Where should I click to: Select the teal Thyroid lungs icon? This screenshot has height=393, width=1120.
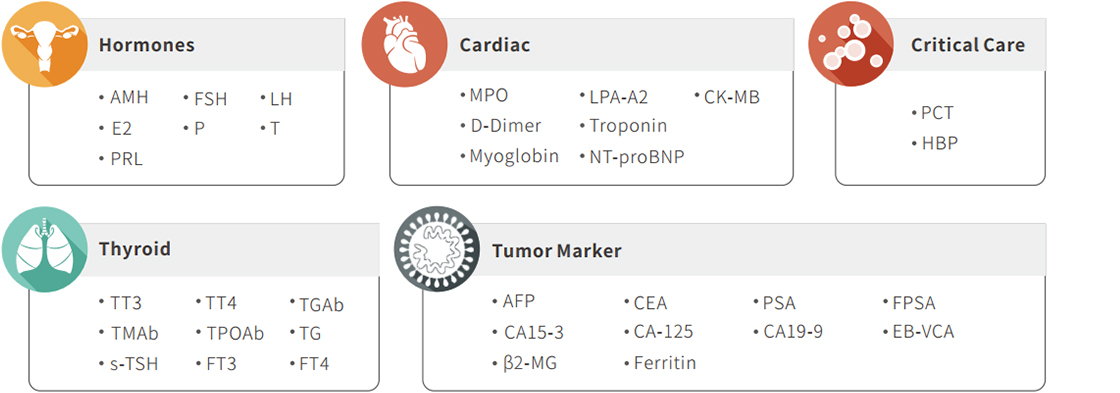coord(44,249)
